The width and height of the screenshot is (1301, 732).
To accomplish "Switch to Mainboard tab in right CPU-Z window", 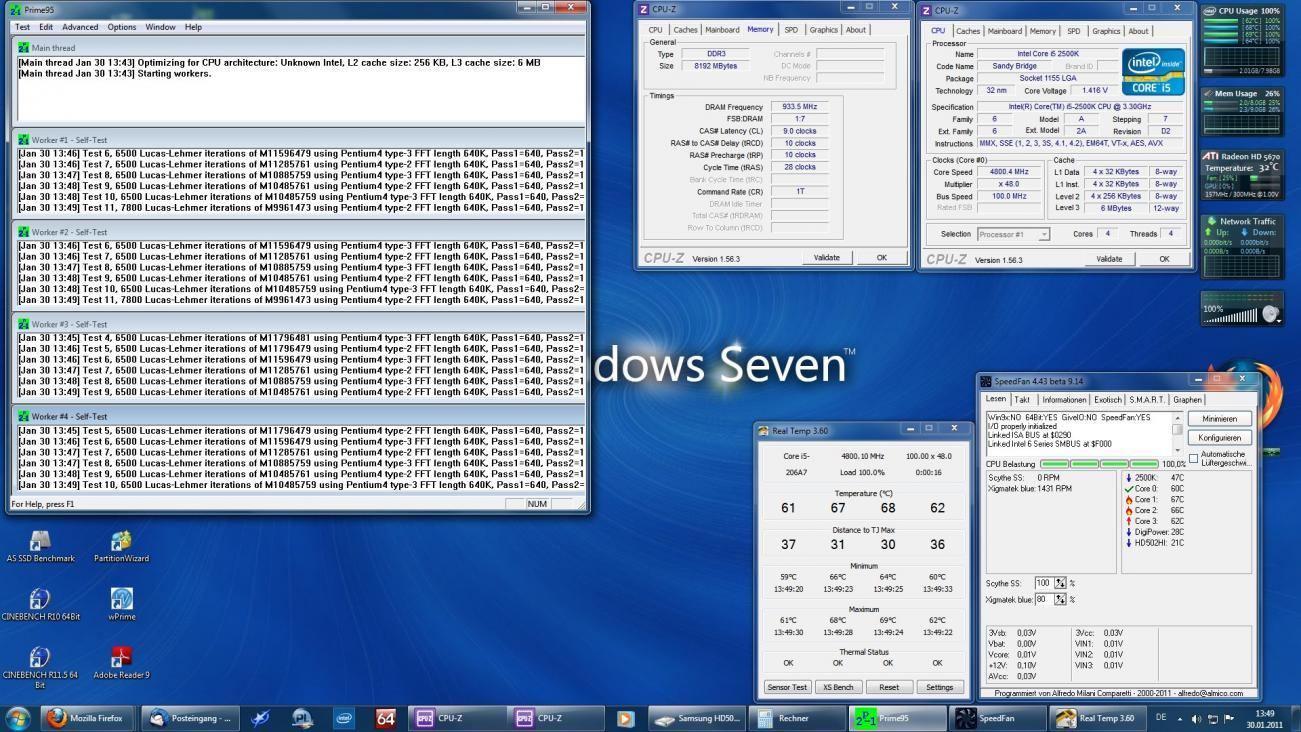I will (x=1005, y=31).
